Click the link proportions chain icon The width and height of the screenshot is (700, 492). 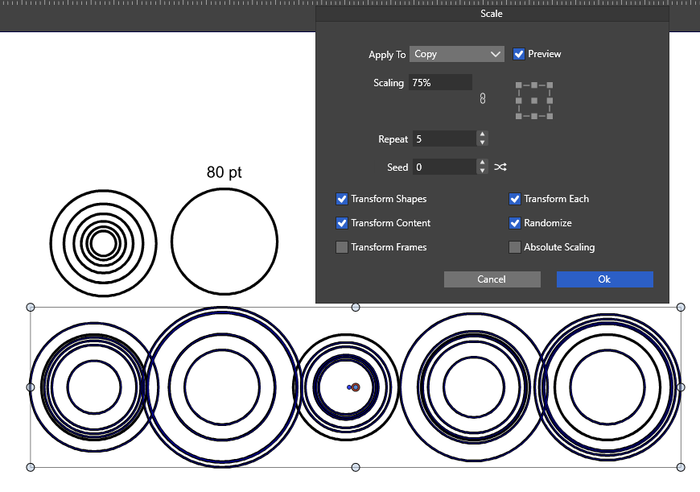482,99
